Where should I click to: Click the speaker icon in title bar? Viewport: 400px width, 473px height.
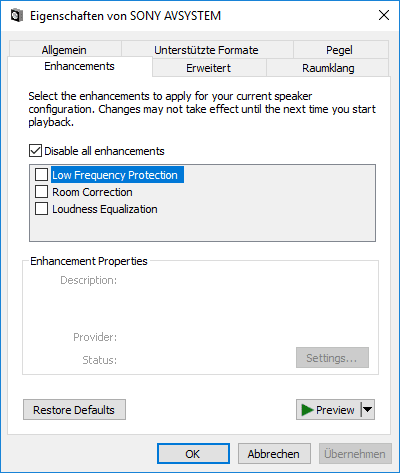16,16
